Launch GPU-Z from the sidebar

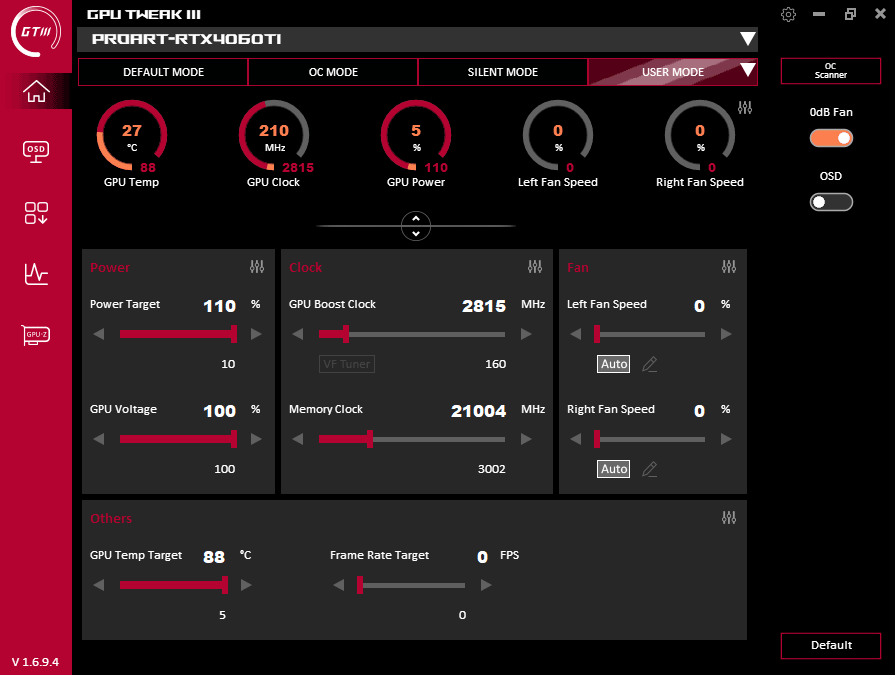coord(36,334)
